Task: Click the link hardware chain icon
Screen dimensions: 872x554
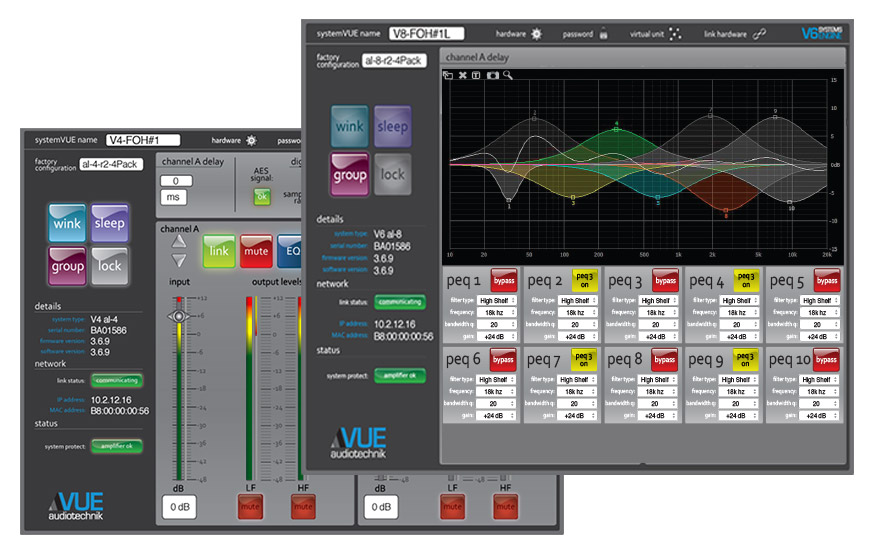Action: pos(759,34)
